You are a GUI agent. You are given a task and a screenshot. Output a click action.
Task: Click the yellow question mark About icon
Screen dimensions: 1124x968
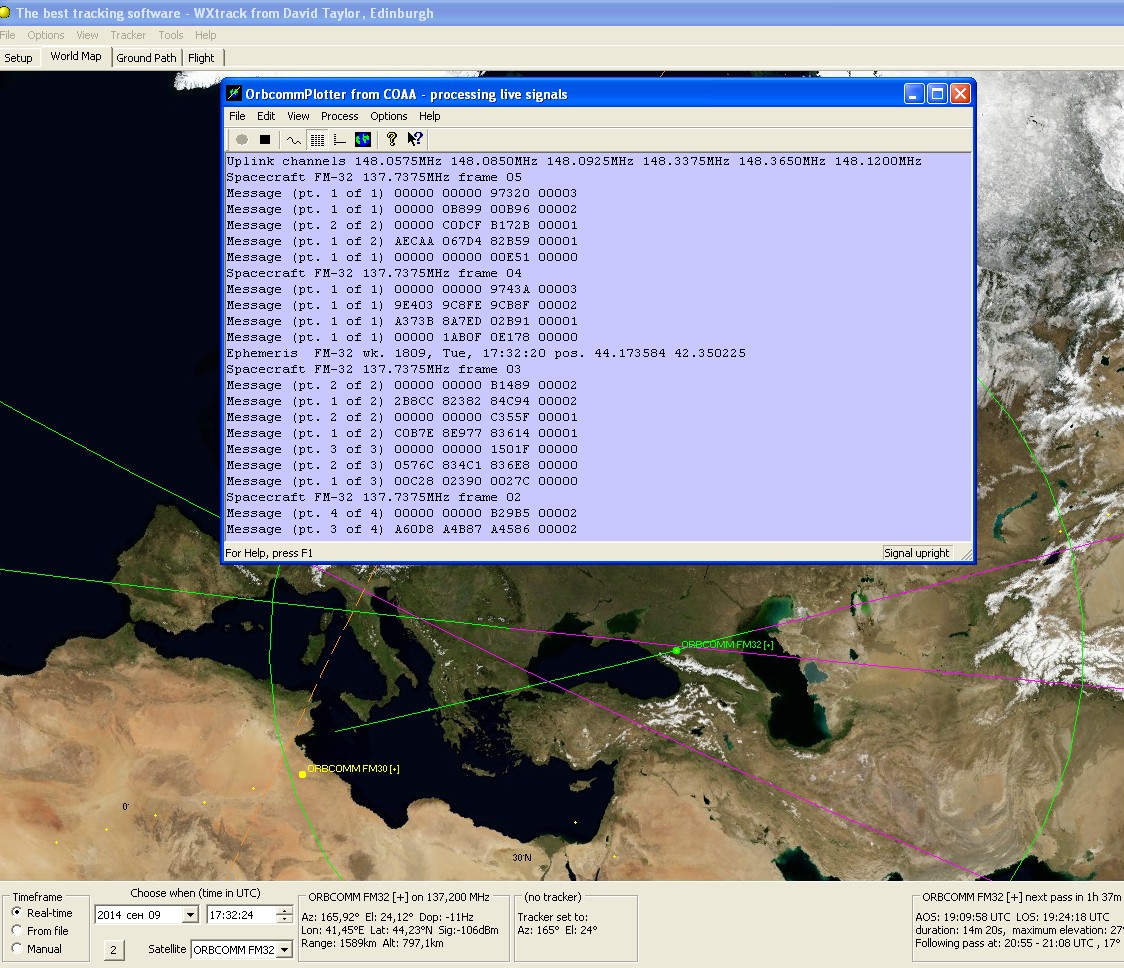(x=391, y=140)
